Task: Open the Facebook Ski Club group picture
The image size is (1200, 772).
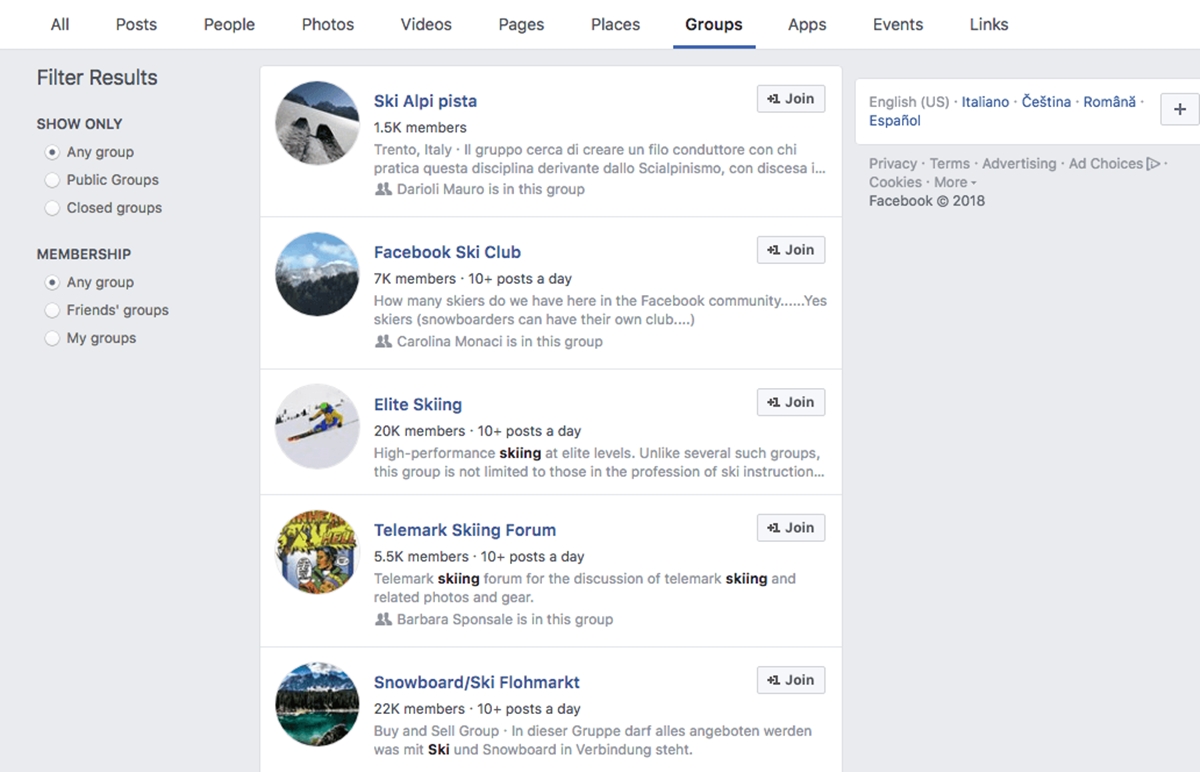Action: 317,275
